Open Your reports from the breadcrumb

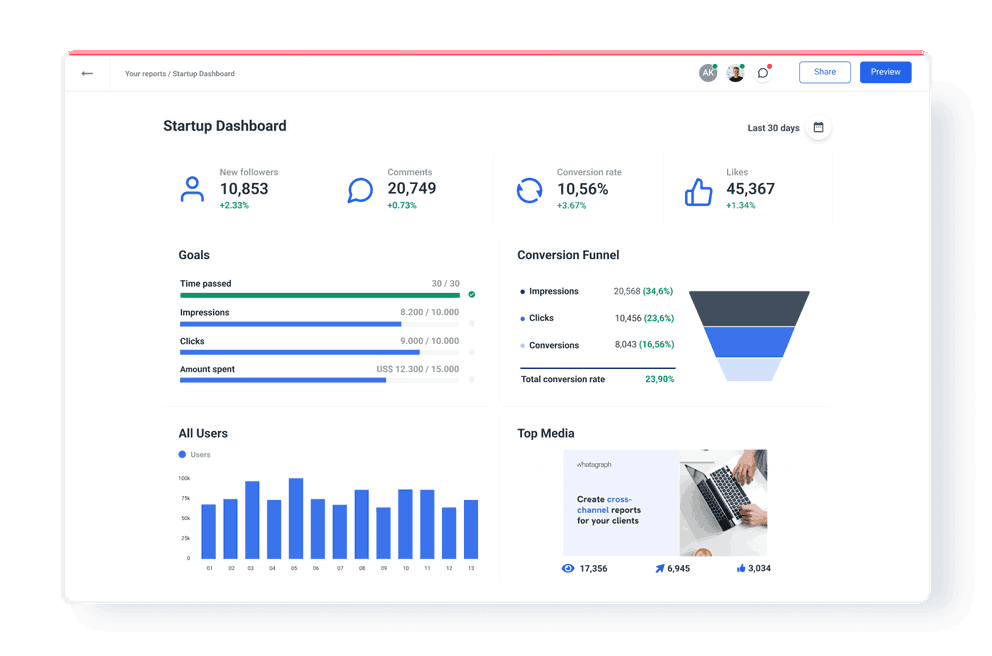coord(148,73)
